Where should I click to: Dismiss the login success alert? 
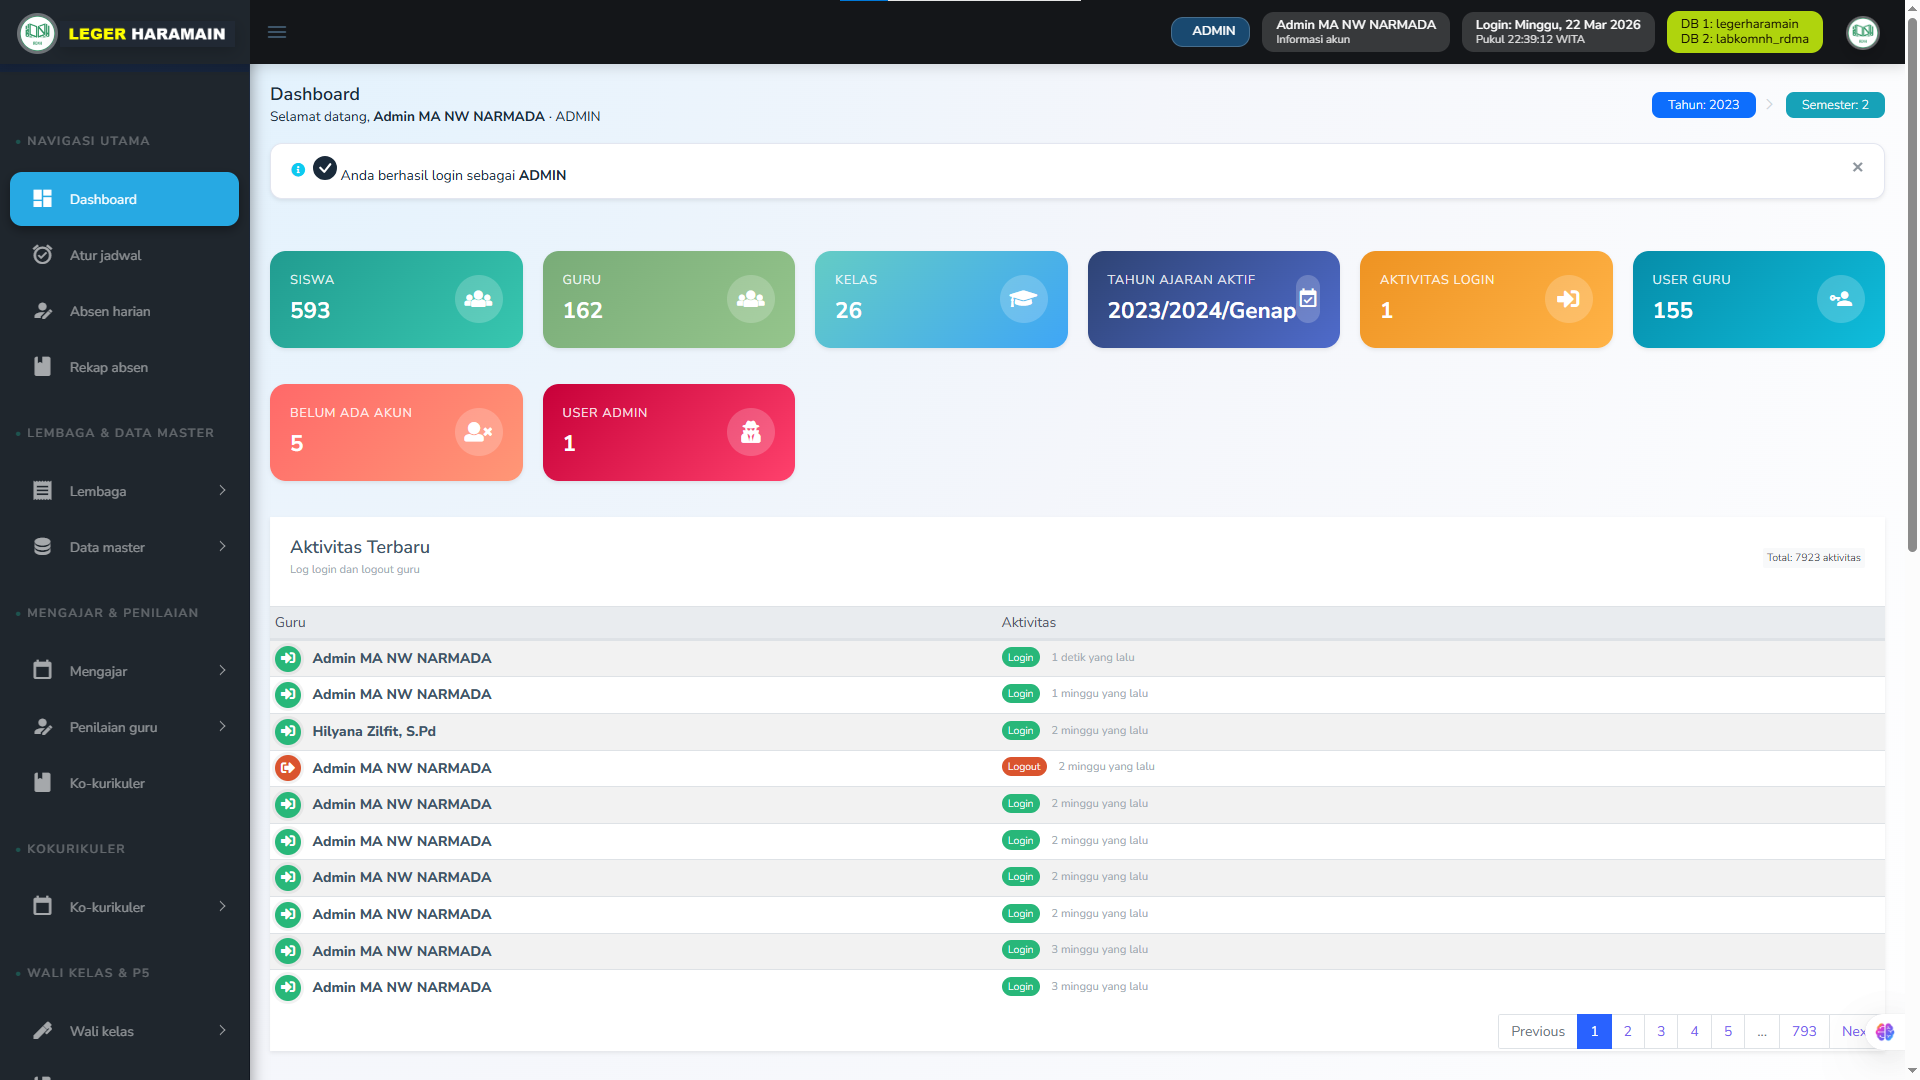point(1857,167)
